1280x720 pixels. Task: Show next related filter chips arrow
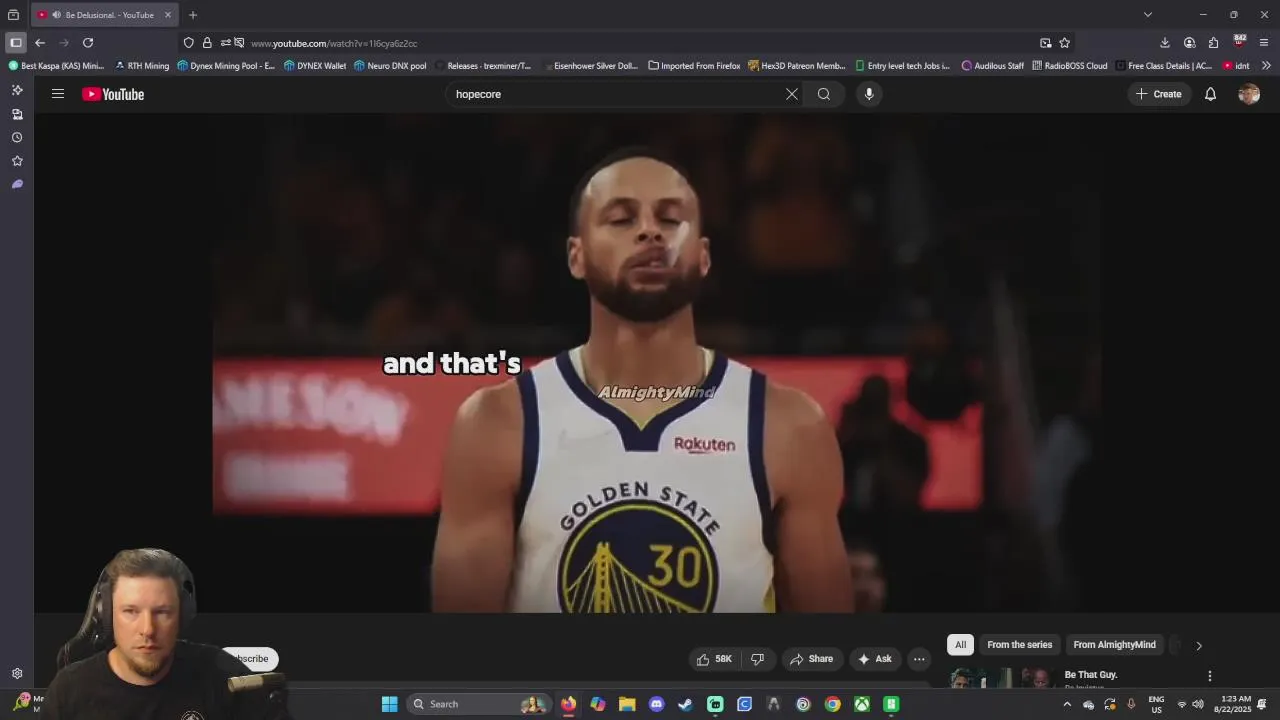tap(1199, 645)
